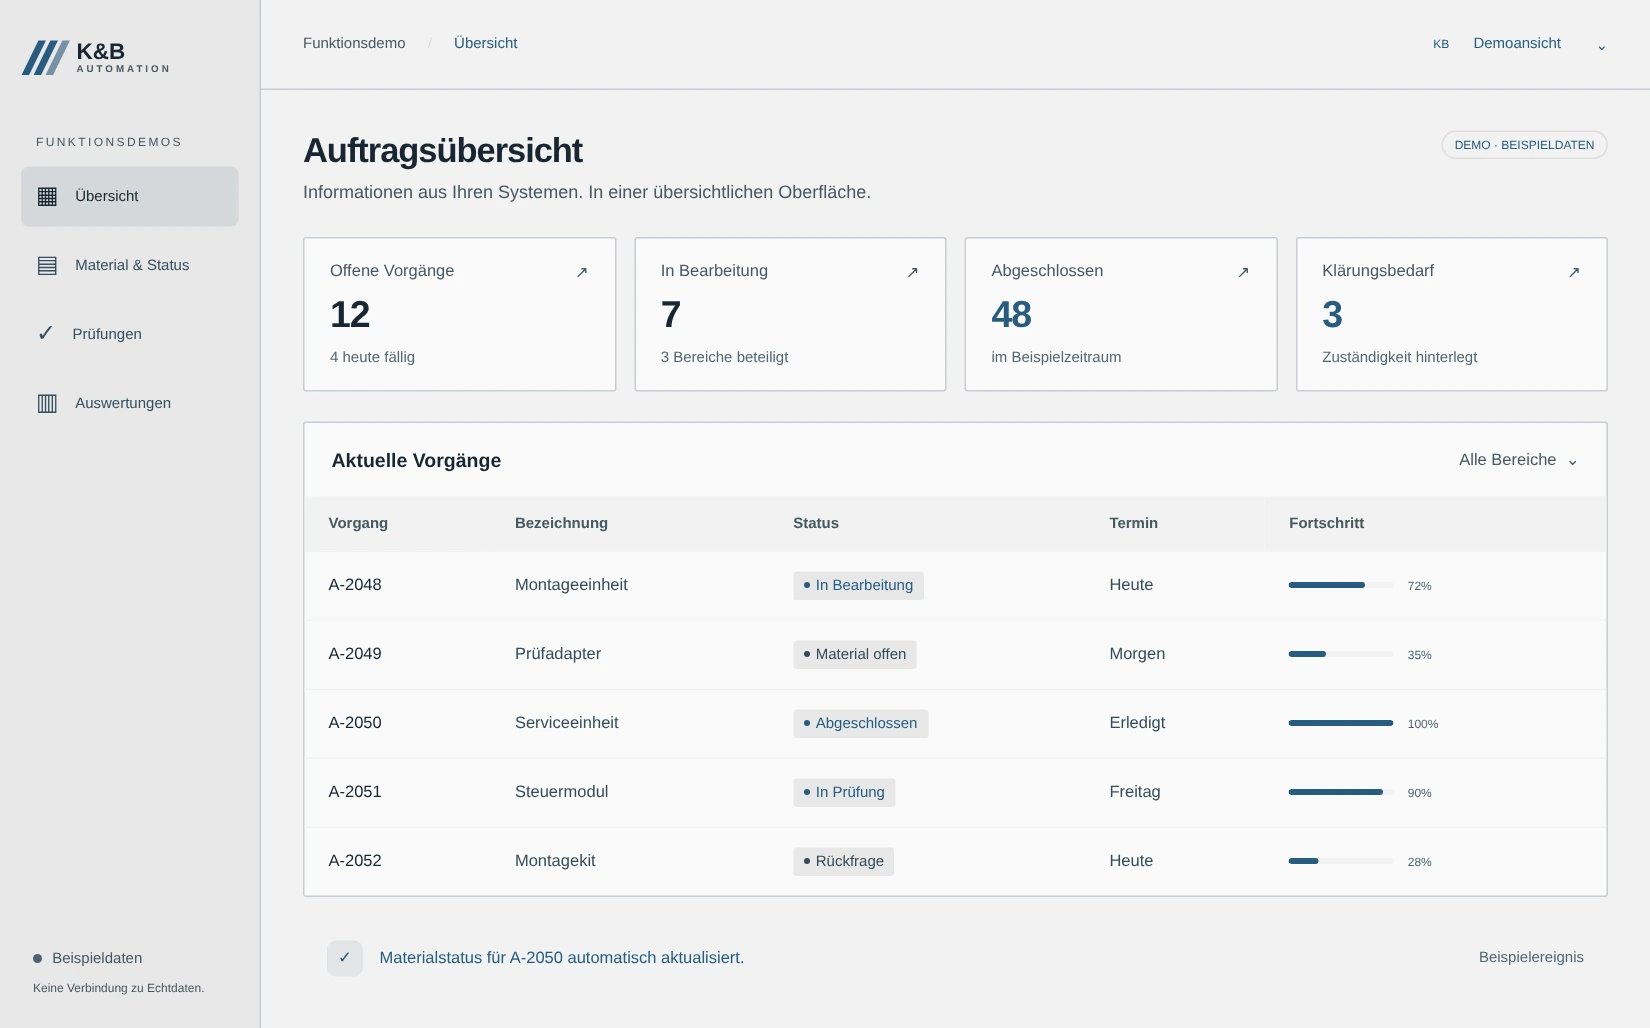Click the Auswertungen columns icon
1650x1028 pixels.
47,403
